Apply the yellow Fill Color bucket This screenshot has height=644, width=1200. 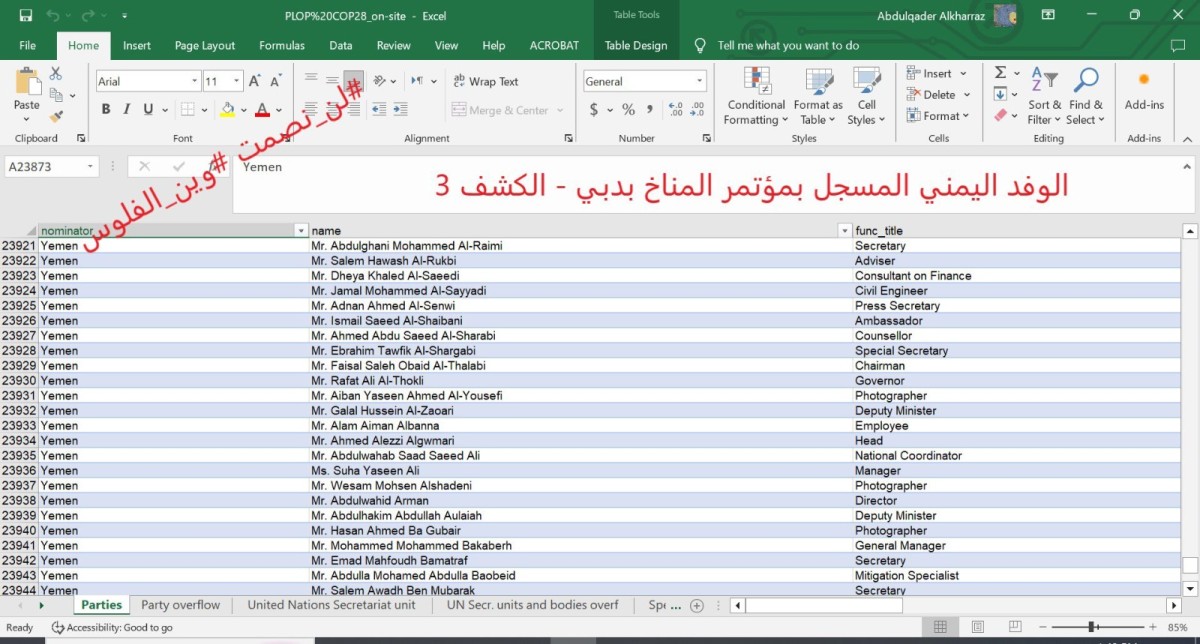[x=227, y=110]
